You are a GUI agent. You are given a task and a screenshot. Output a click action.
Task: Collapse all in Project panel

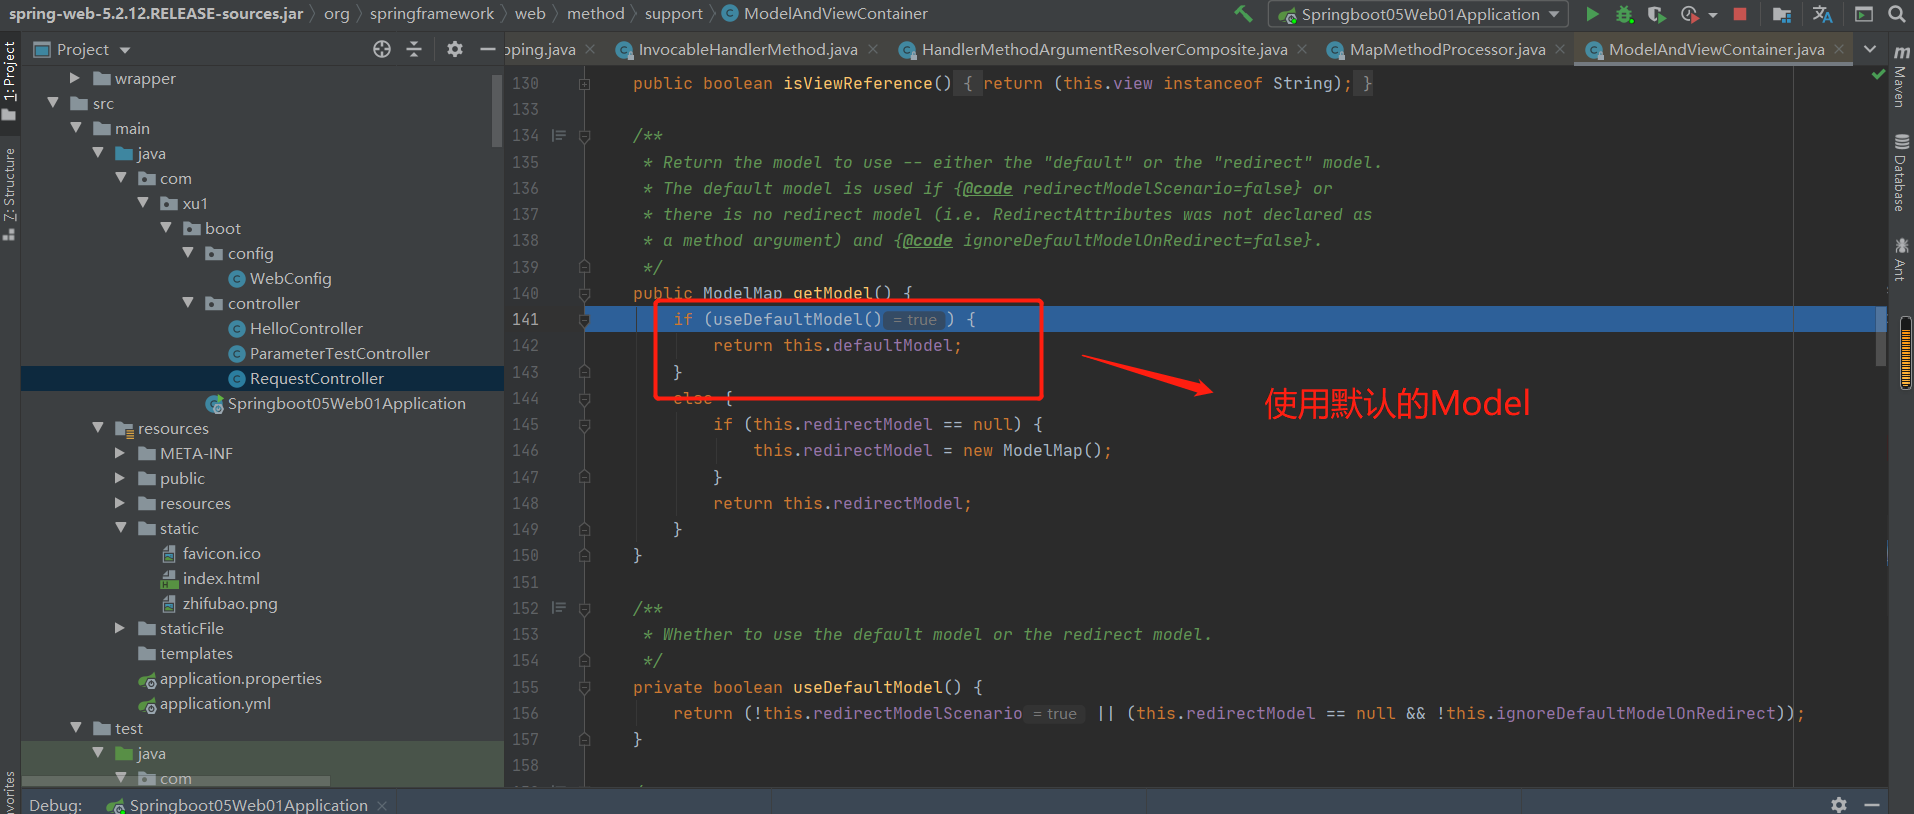click(x=414, y=49)
